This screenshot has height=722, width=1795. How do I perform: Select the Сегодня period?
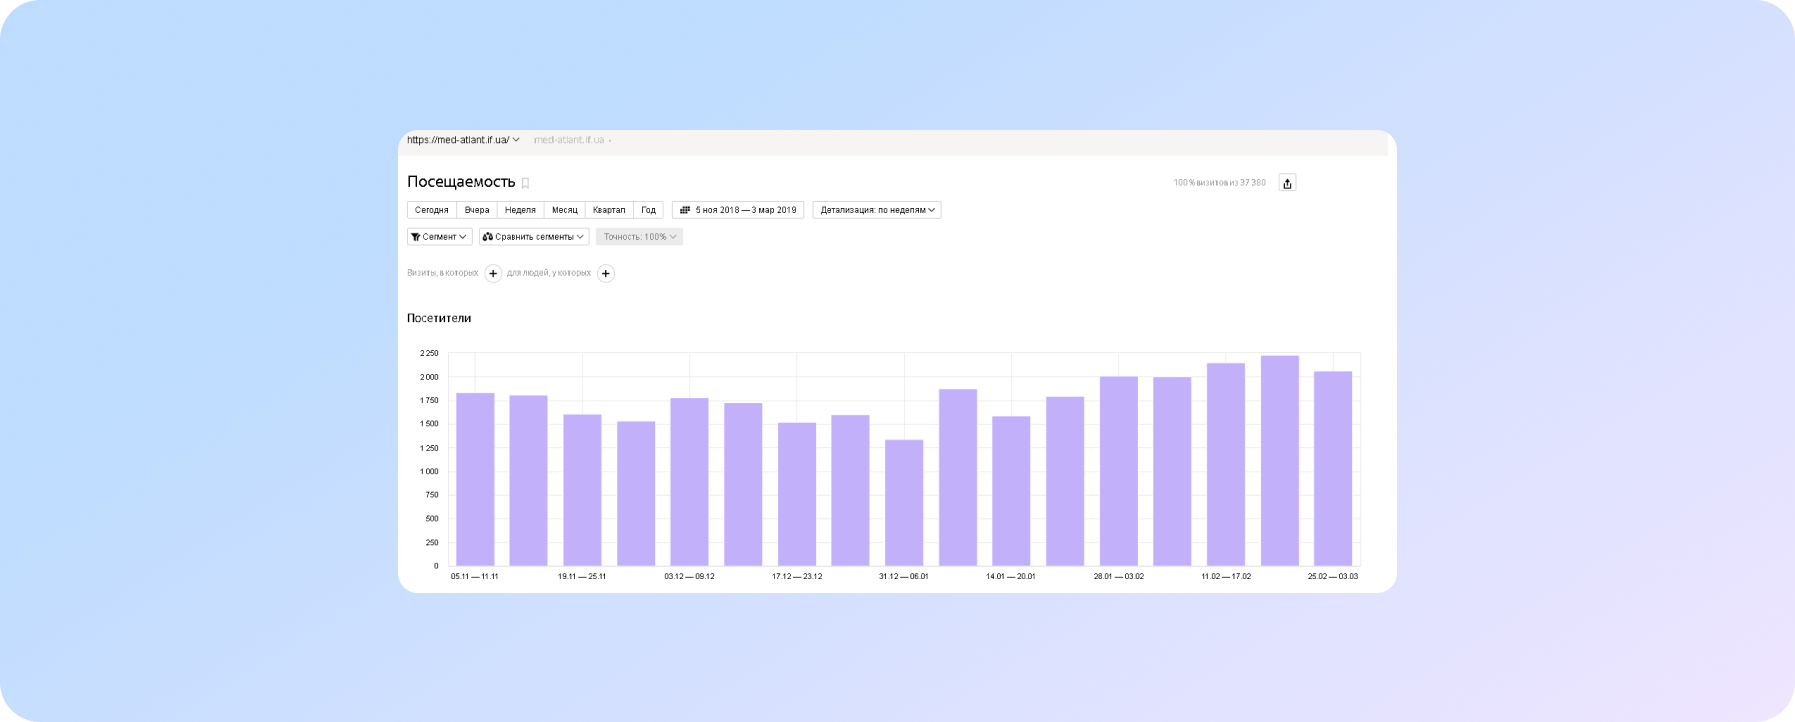432,210
